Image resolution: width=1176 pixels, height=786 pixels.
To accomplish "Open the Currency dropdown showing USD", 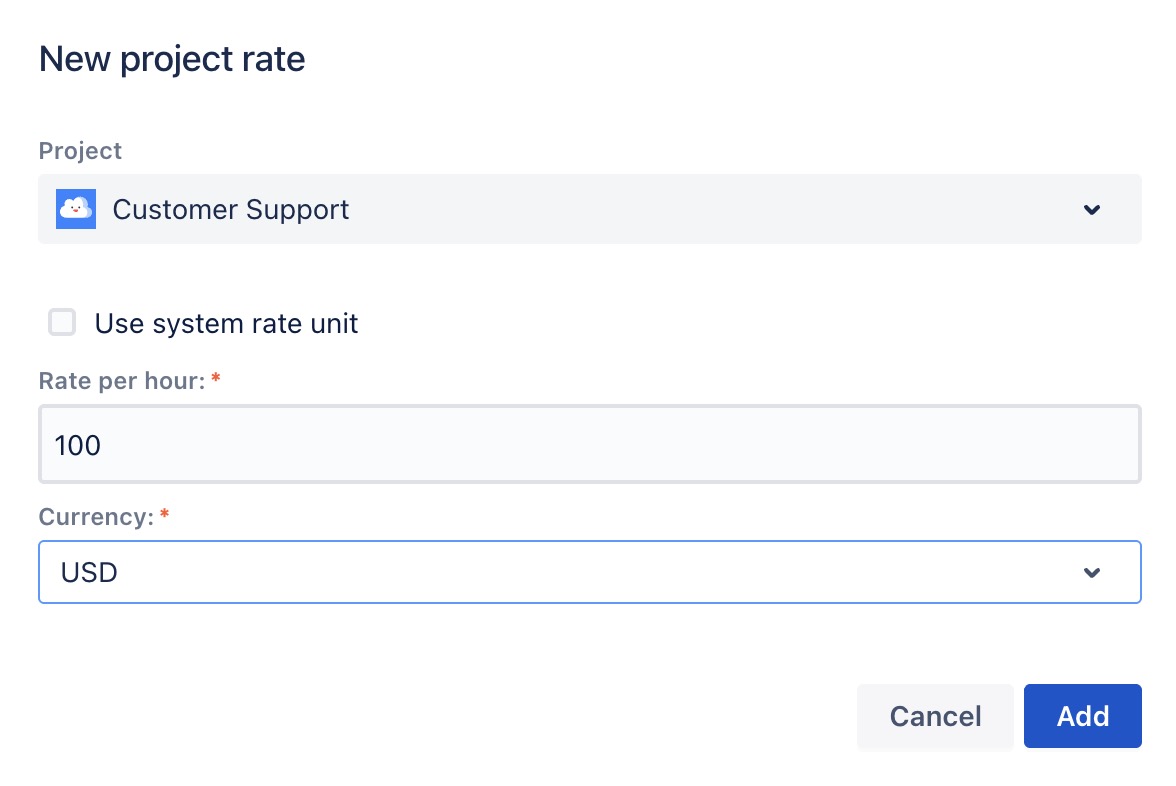I will (x=589, y=572).
